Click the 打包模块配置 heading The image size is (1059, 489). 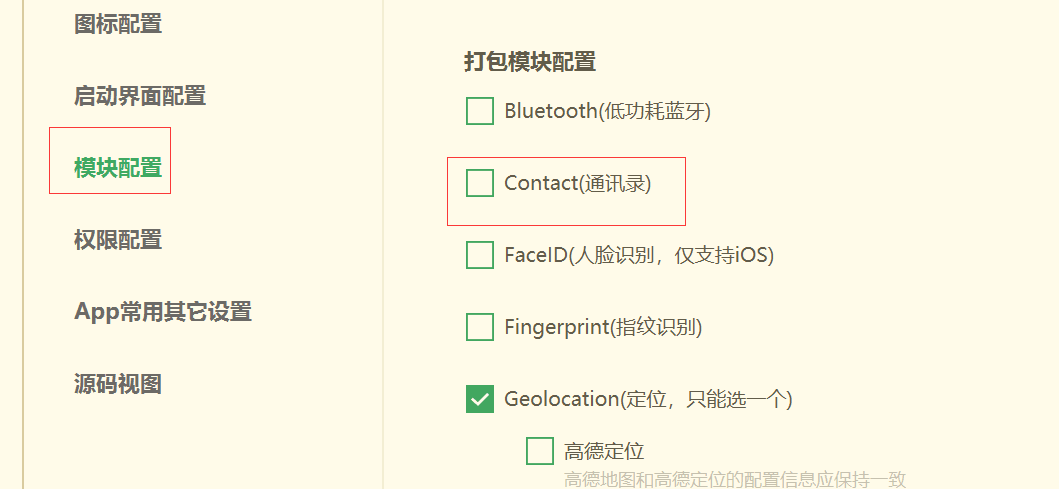click(x=530, y=62)
